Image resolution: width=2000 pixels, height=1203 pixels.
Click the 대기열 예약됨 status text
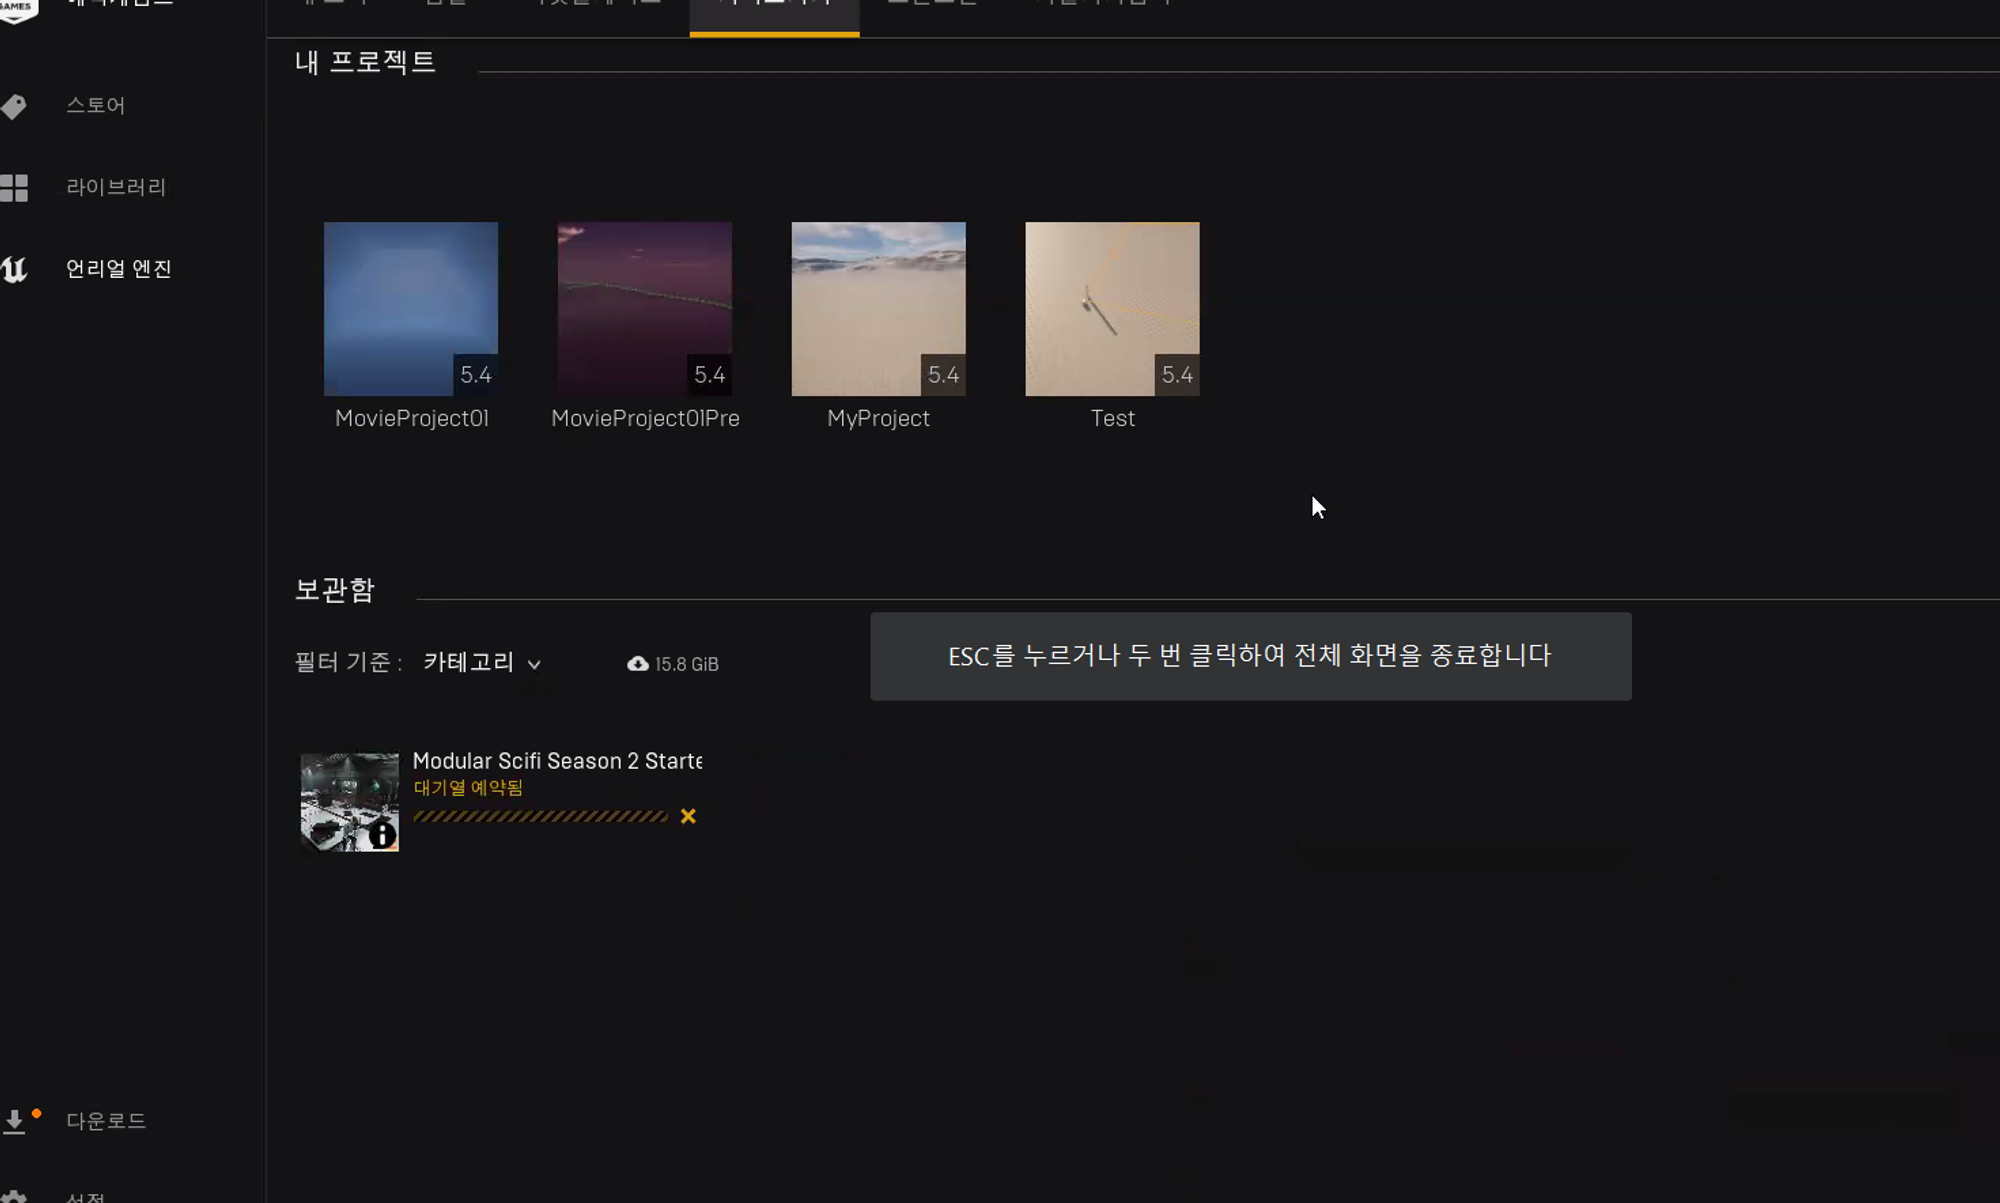point(468,788)
